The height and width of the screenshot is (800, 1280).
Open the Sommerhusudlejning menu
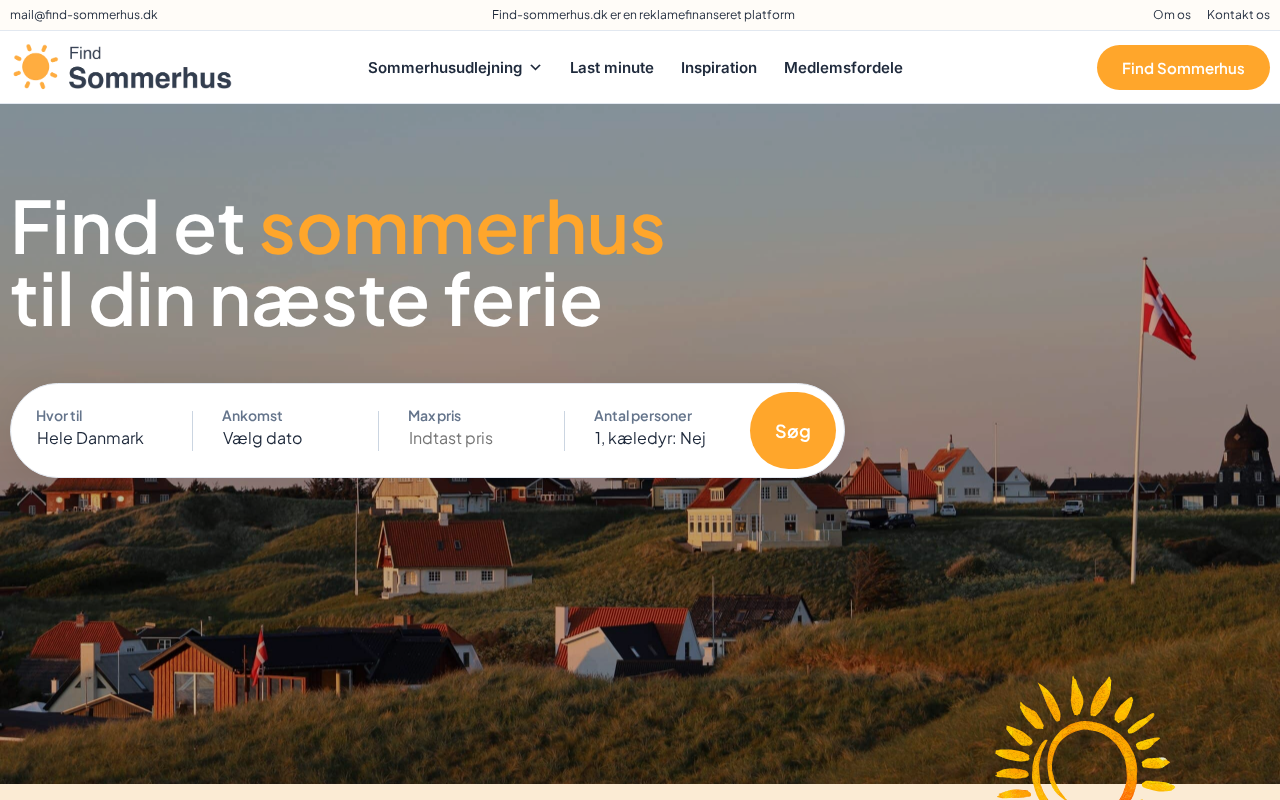(454, 67)
